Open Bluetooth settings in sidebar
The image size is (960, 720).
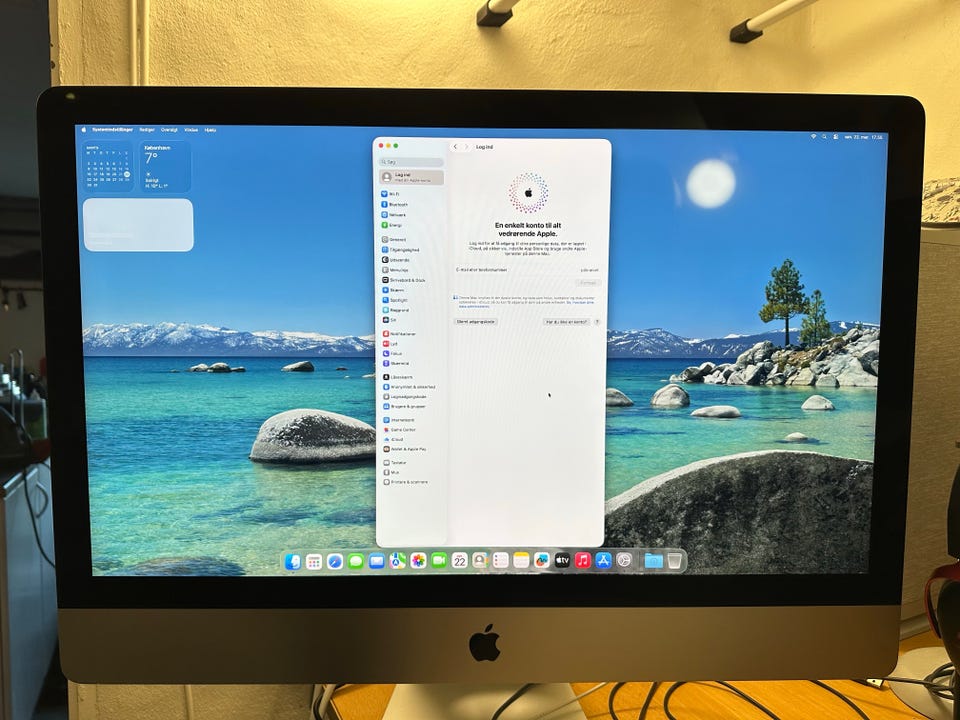(x=411, y=204)
